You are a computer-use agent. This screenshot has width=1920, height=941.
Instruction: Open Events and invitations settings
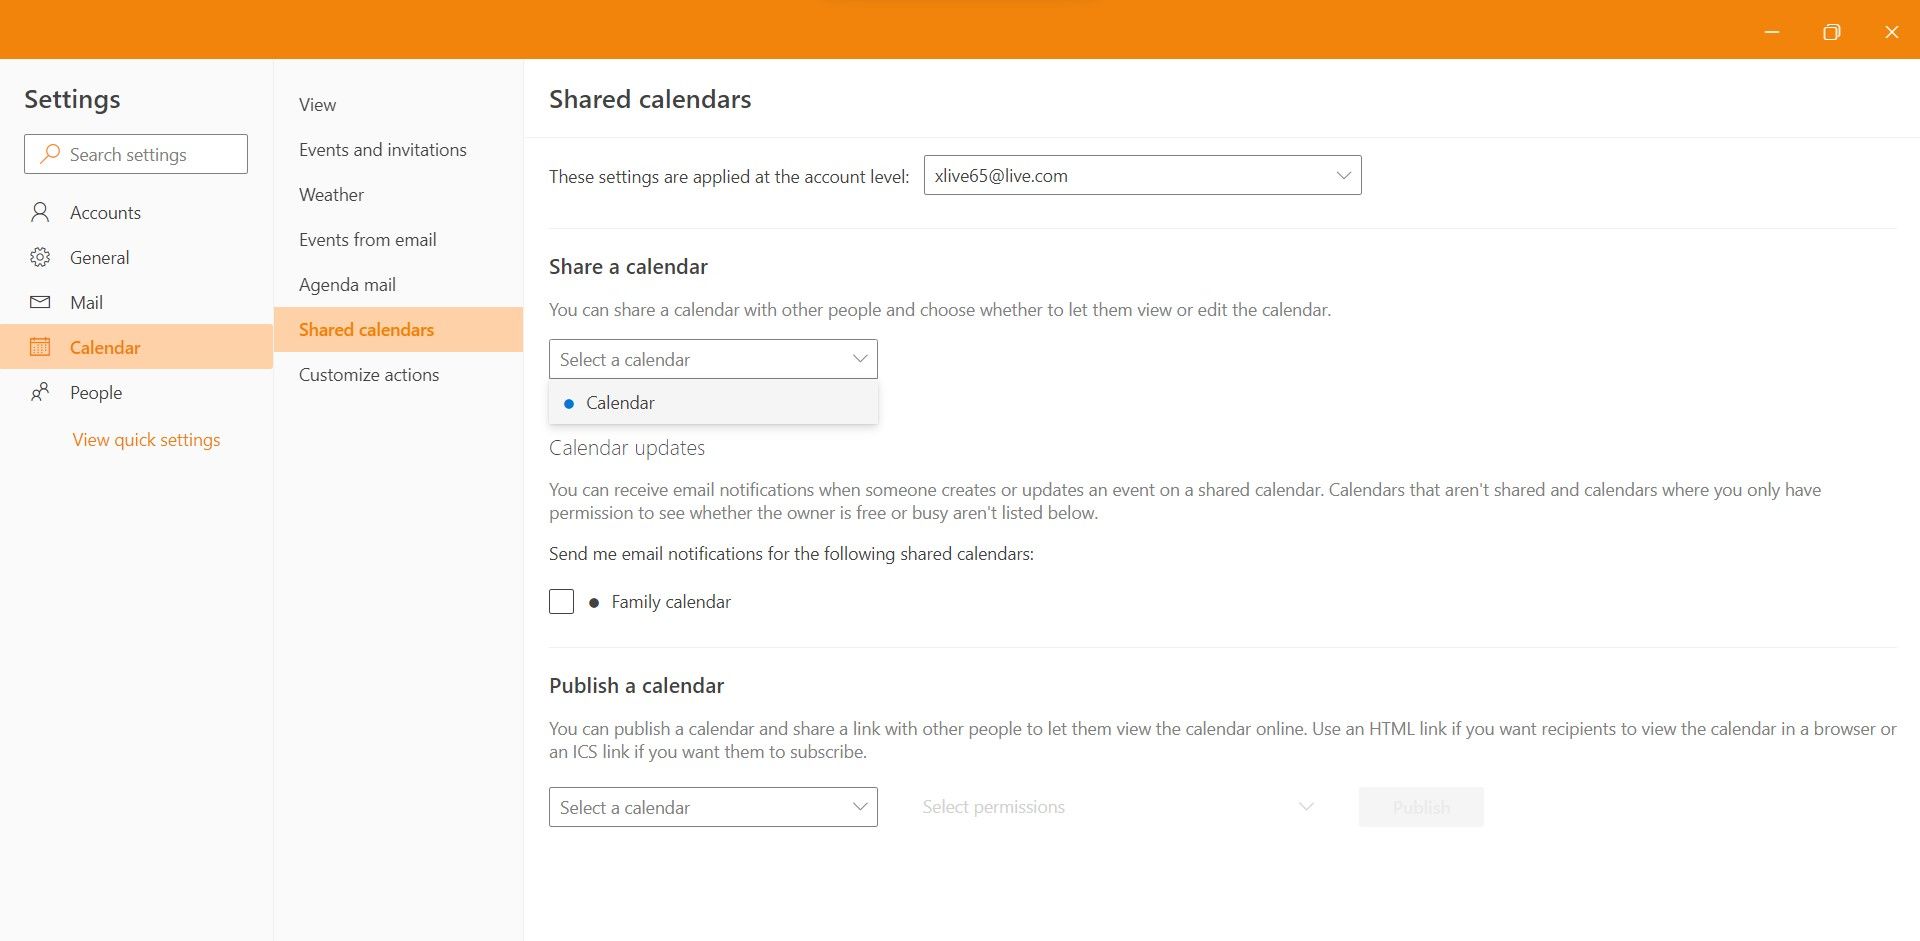coord(382,150)
